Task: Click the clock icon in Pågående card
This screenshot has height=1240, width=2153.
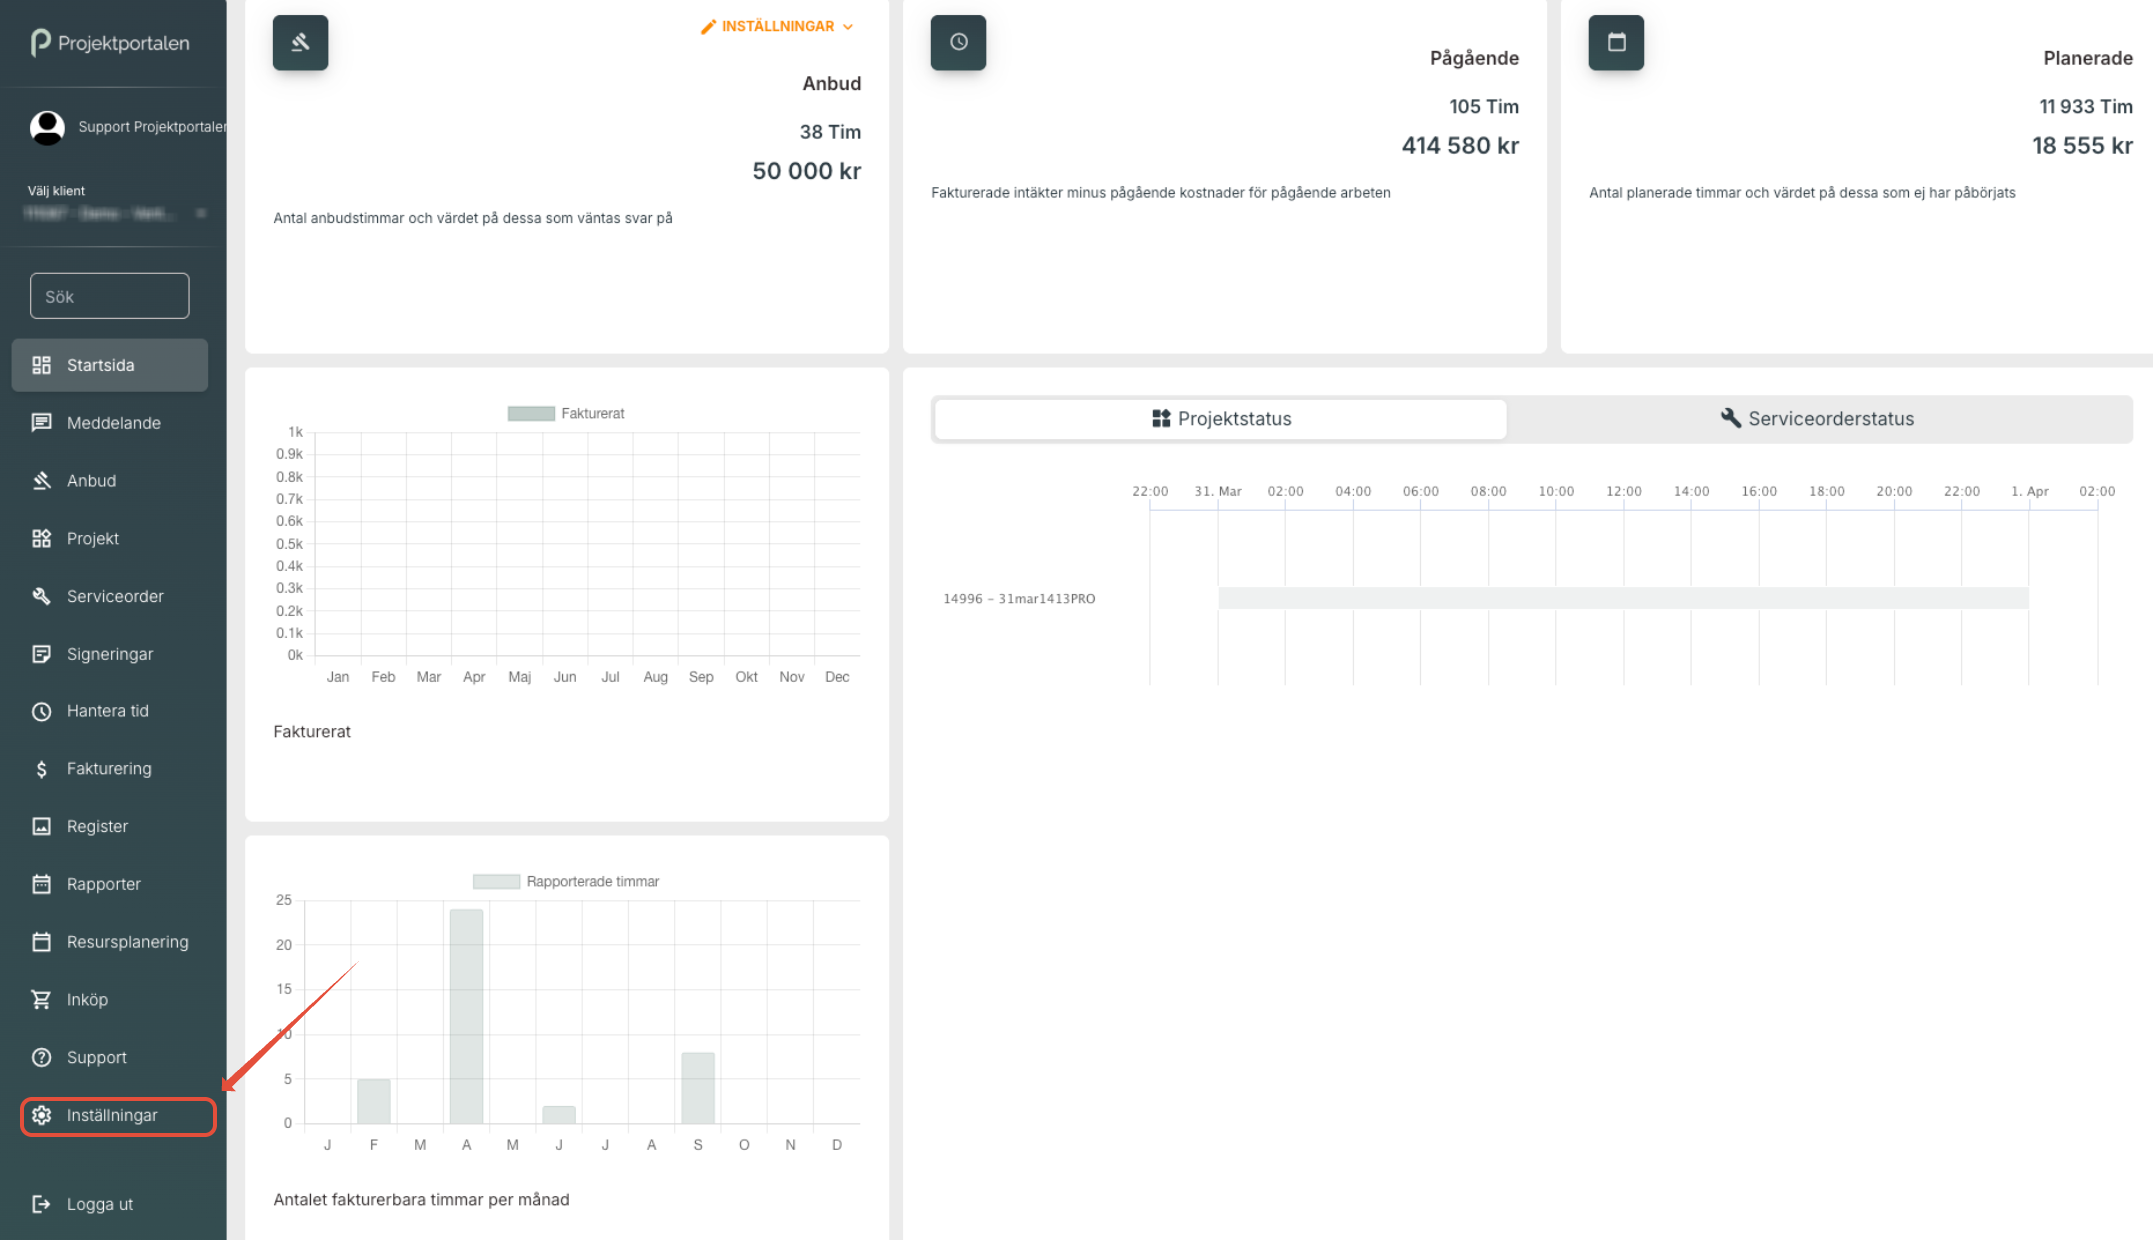Action: pos(958,43)
